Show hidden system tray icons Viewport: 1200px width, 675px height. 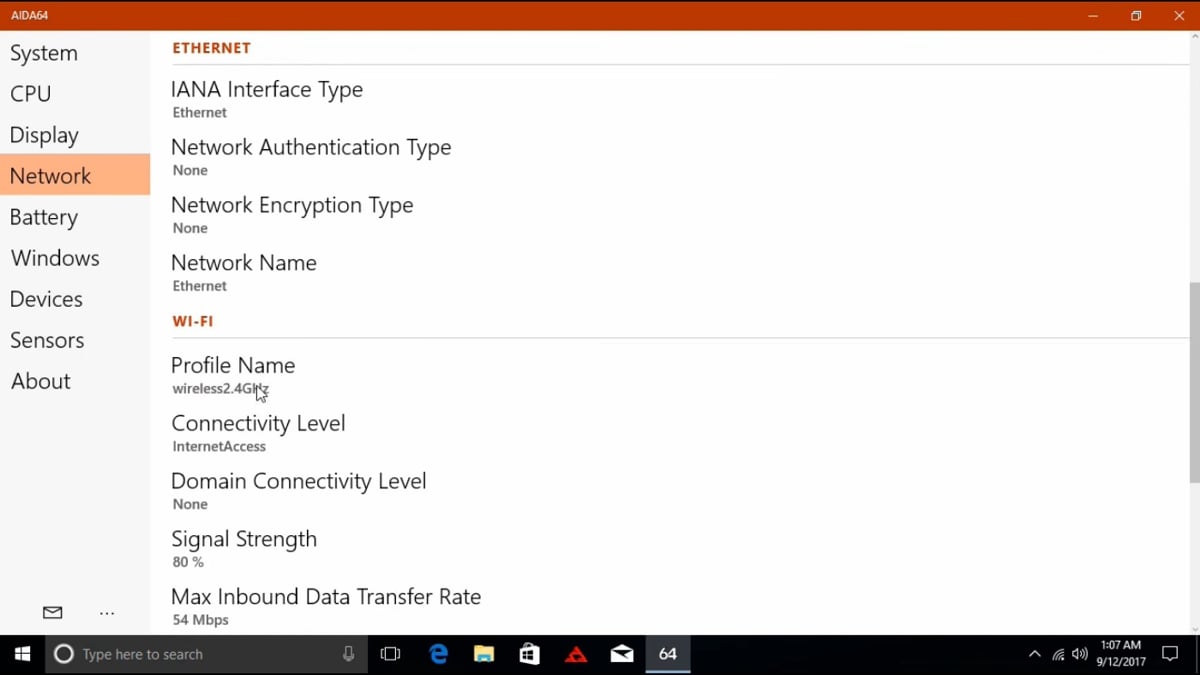1034,654
